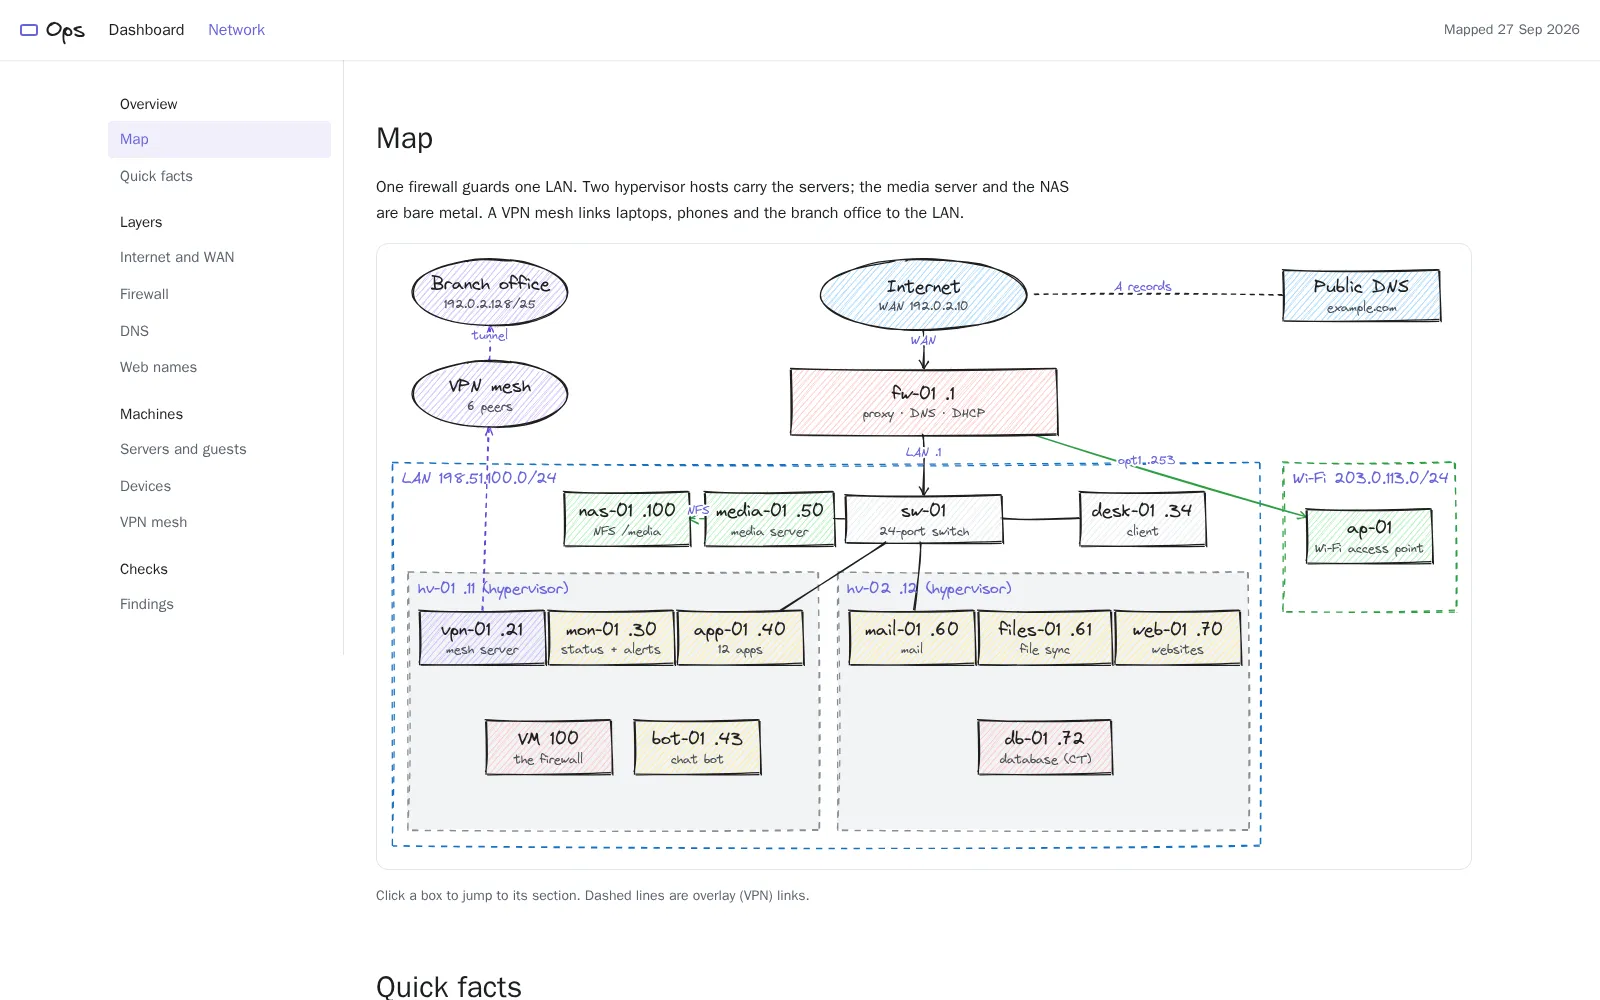Click the Branch office node
The image size is (1600, 1000).
[x=490, y=292]
